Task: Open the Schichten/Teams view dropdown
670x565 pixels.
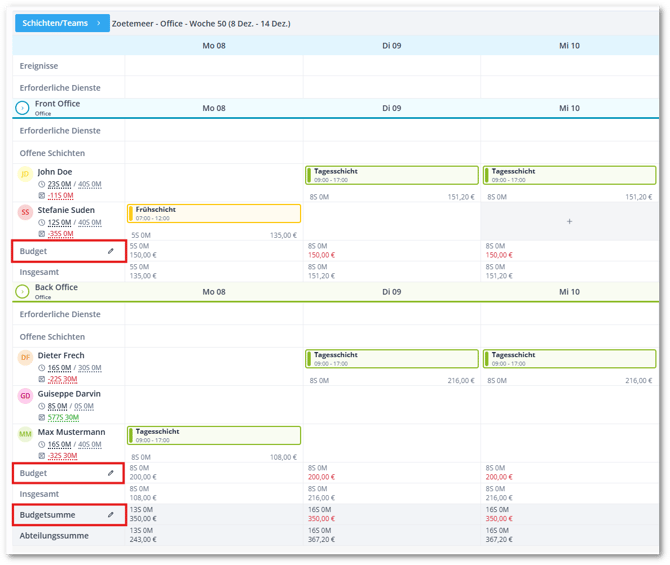Action: click(62, 23)
